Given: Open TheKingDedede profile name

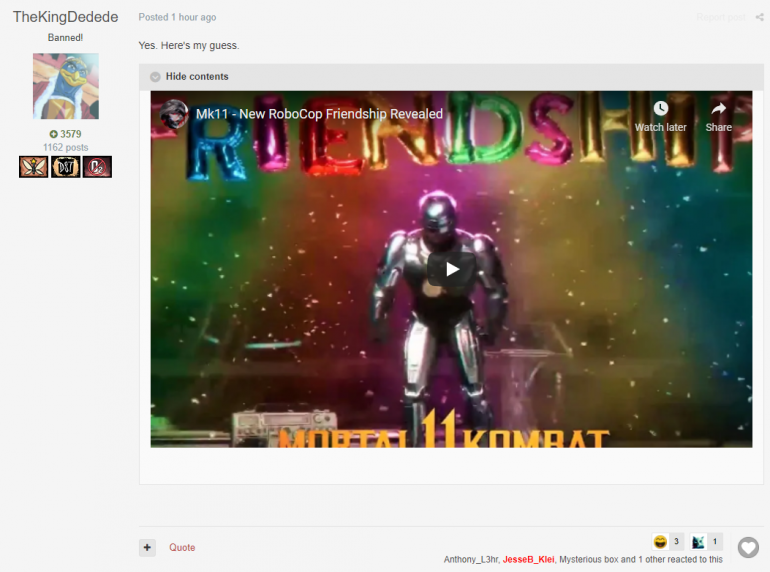Looking at the screenshot, I should point(65,17).
